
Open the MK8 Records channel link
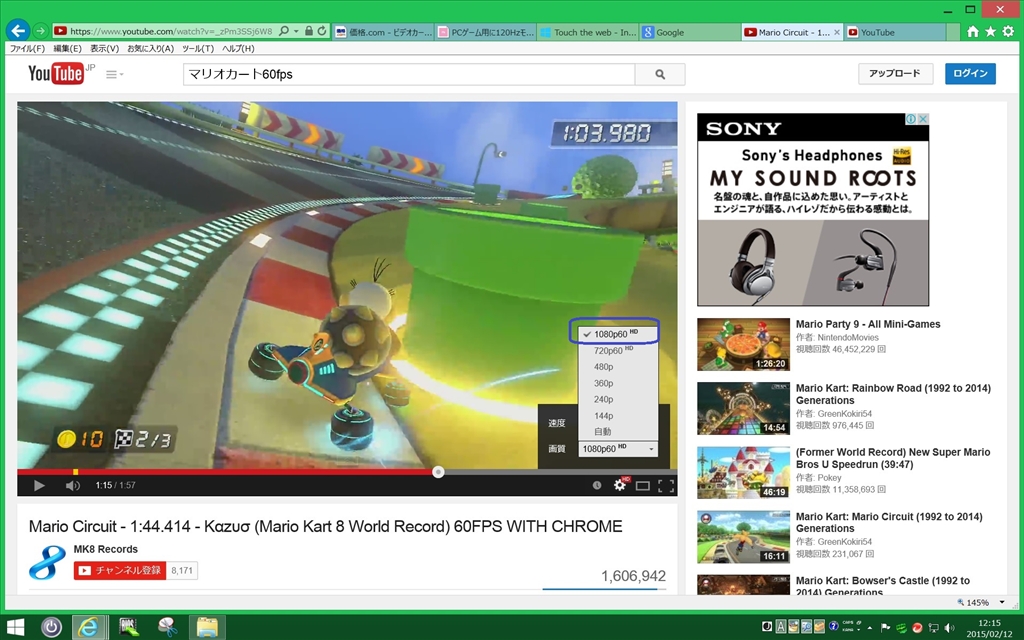click(x=106, y=549)
